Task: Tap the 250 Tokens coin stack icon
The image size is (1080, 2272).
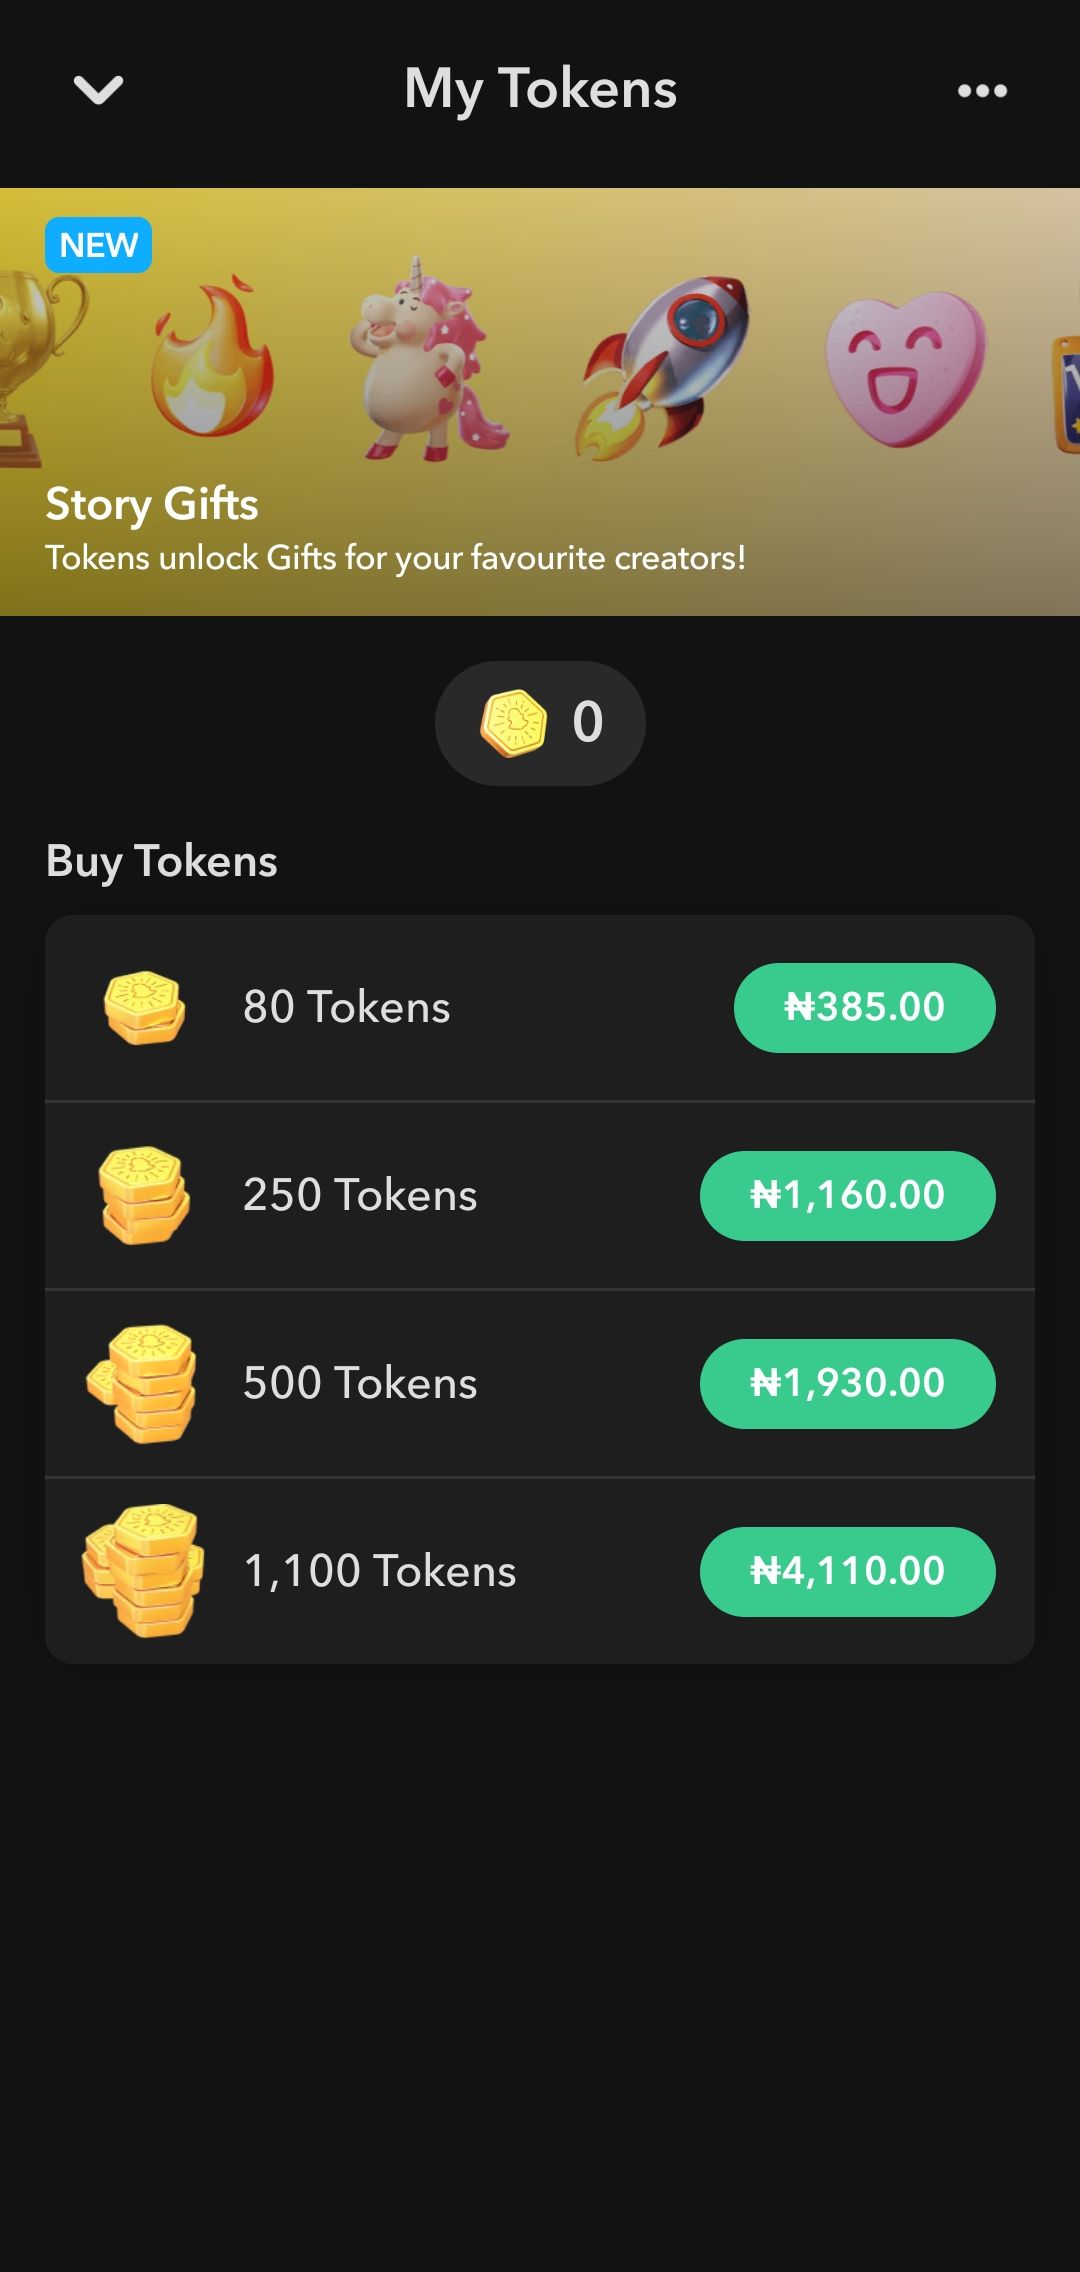Action: click(x=145, y=1196)
